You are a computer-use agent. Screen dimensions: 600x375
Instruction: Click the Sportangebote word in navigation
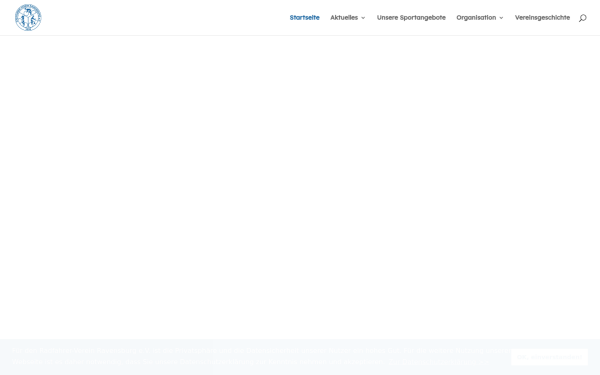[x=422, y=18]
